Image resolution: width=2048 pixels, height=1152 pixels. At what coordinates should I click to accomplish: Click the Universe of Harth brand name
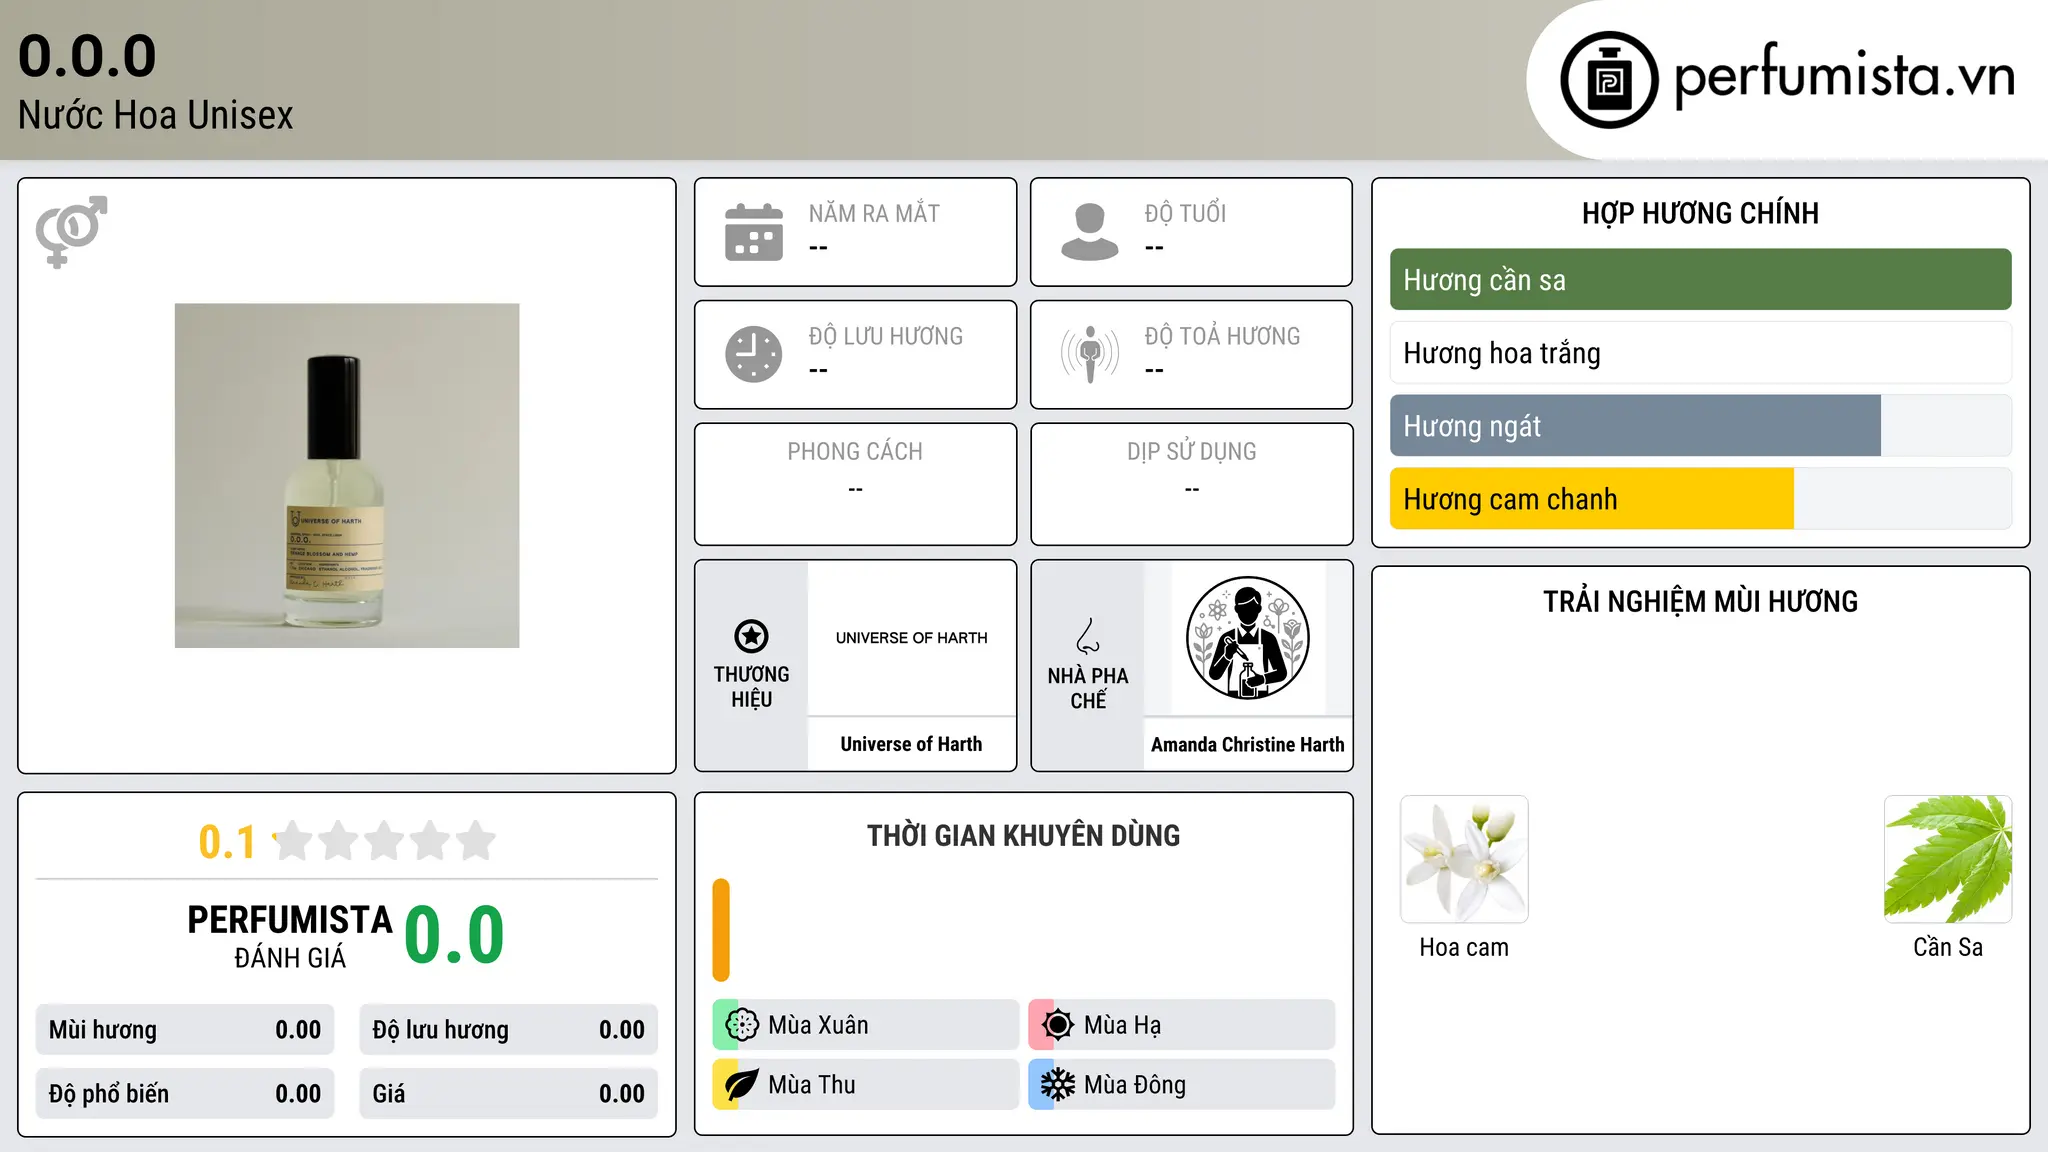tap(911, 744)
